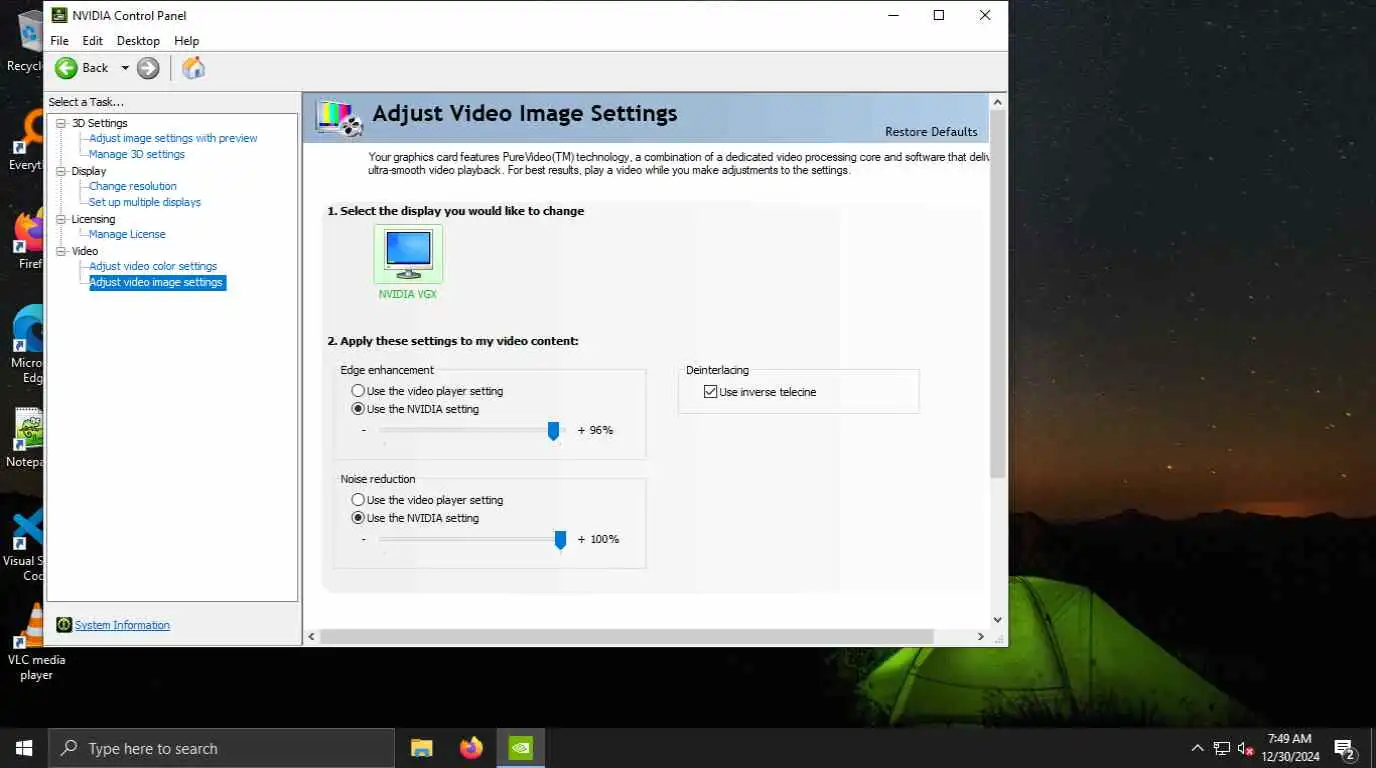Click scroll right arrow in settings panel

pos(980,636)
